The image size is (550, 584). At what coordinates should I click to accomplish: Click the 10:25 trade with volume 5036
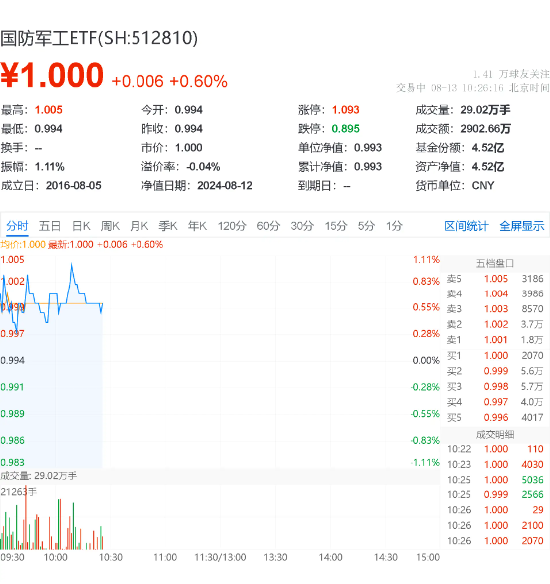tap(495, 480)
